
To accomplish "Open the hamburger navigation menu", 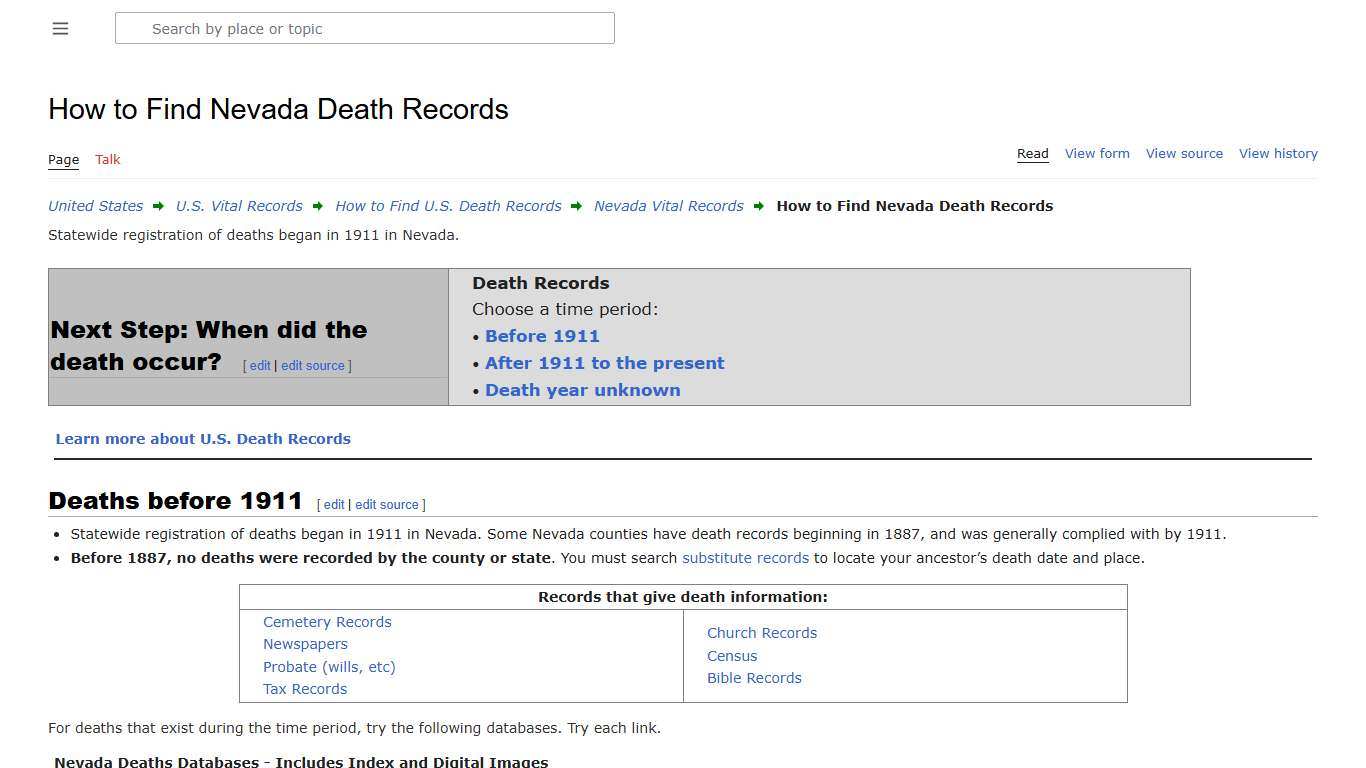I will point(60,28).
